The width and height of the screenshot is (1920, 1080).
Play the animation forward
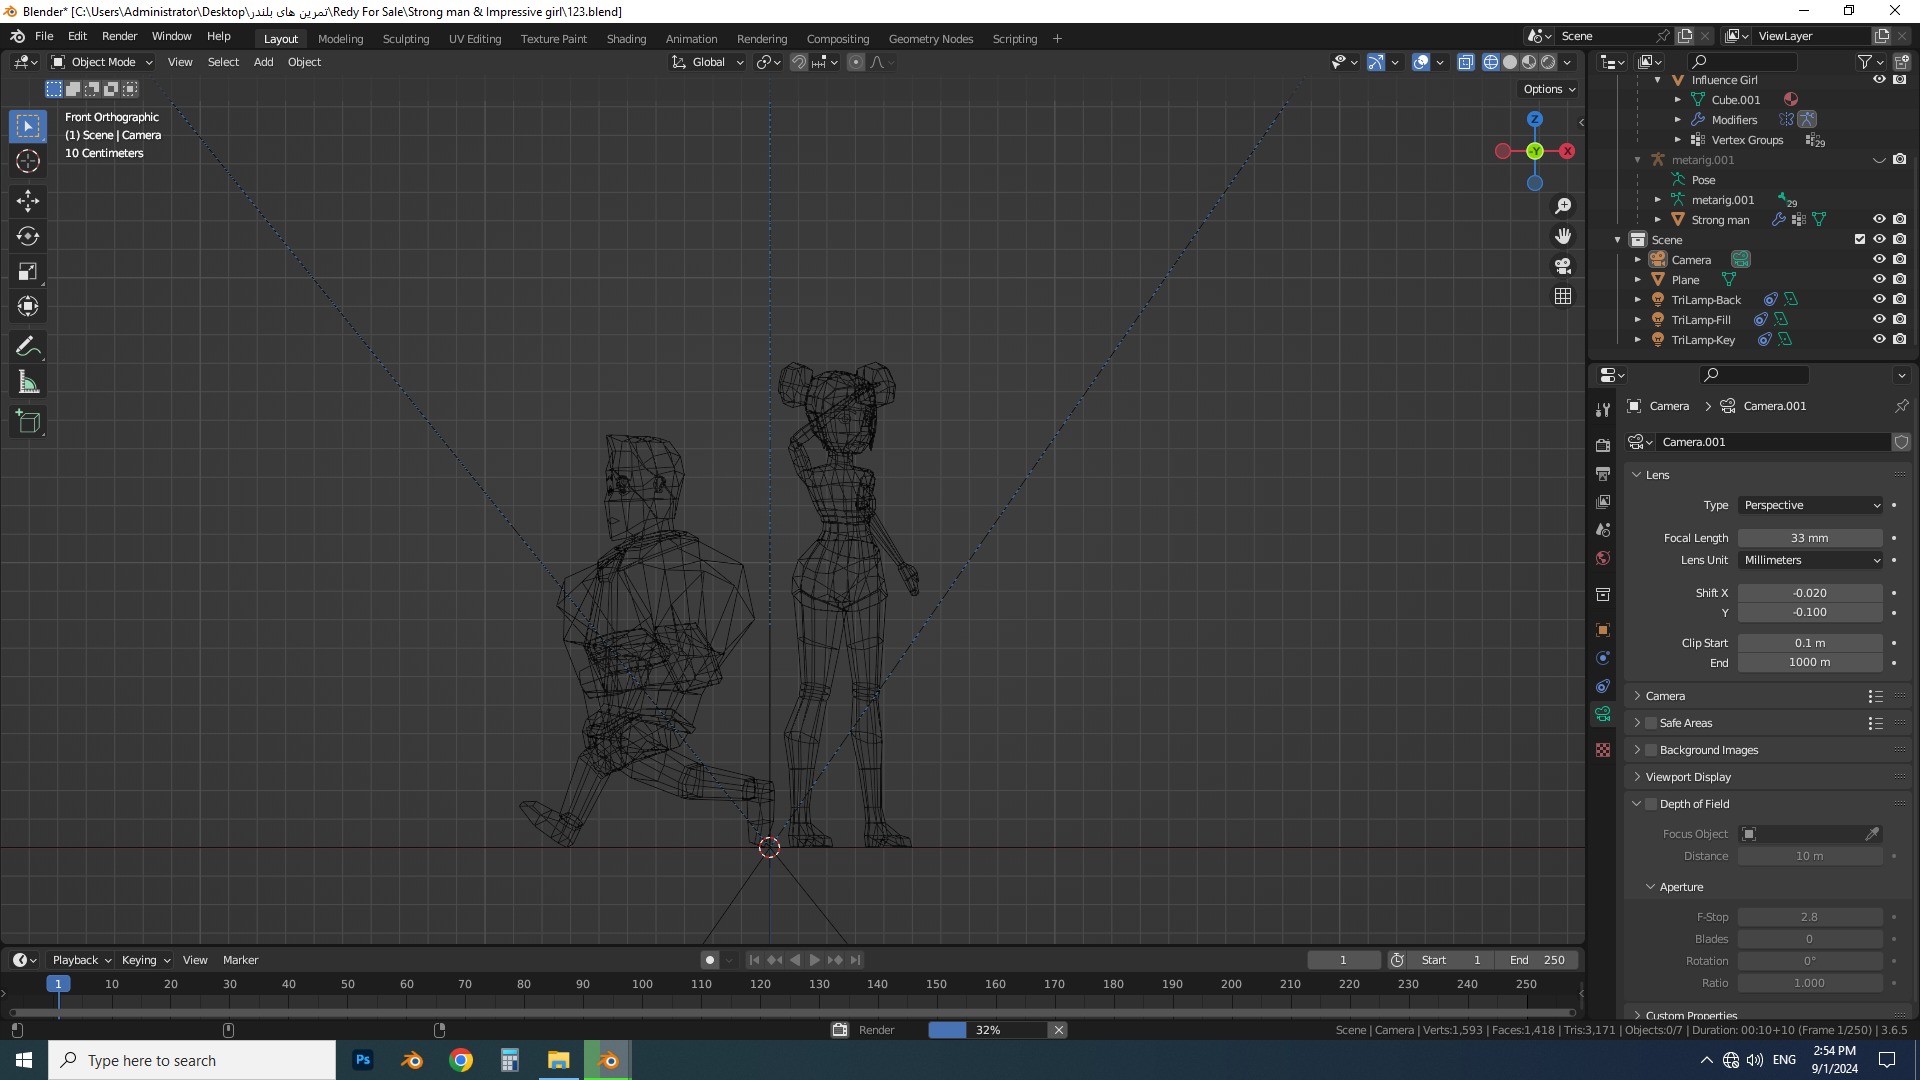[x=815, y=960]
